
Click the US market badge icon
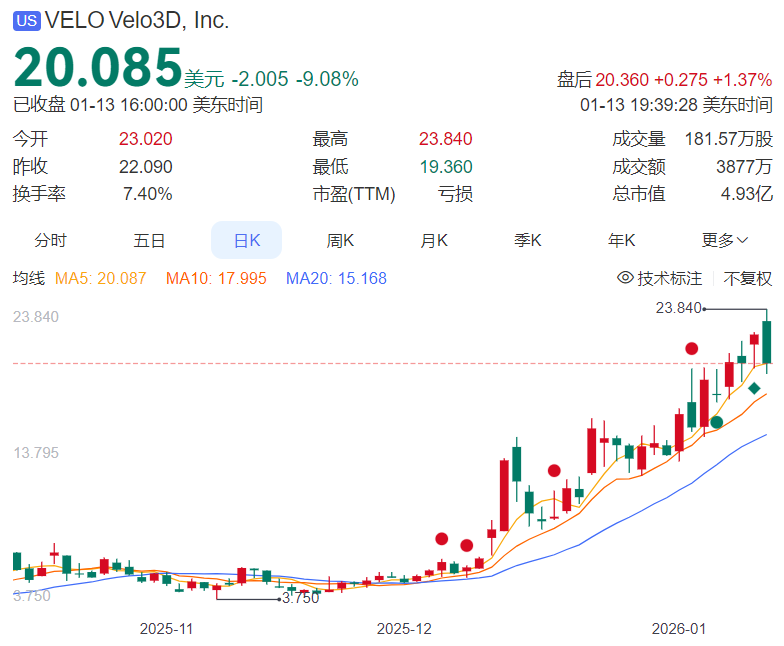[x=26, y=21]
